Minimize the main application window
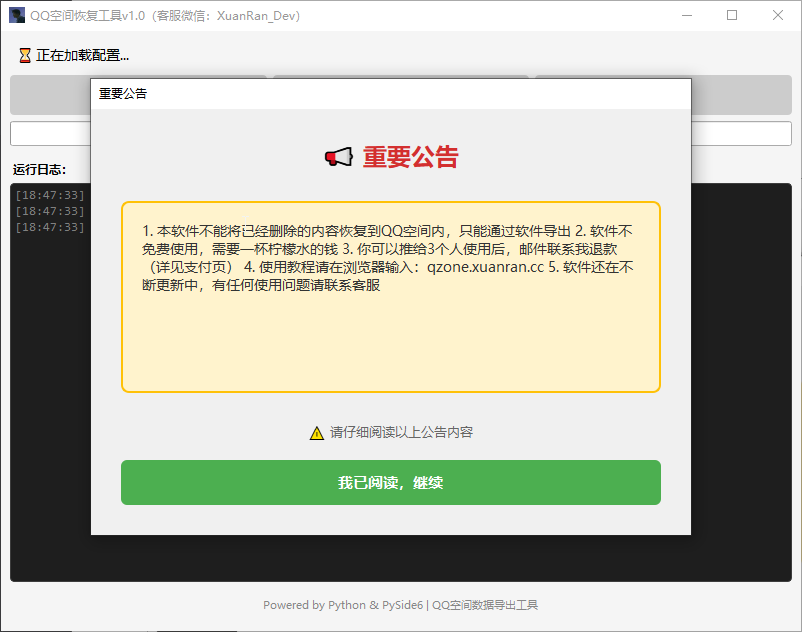Image resolution: width=802 pixels, height=632 pixels. pos(686,16)
